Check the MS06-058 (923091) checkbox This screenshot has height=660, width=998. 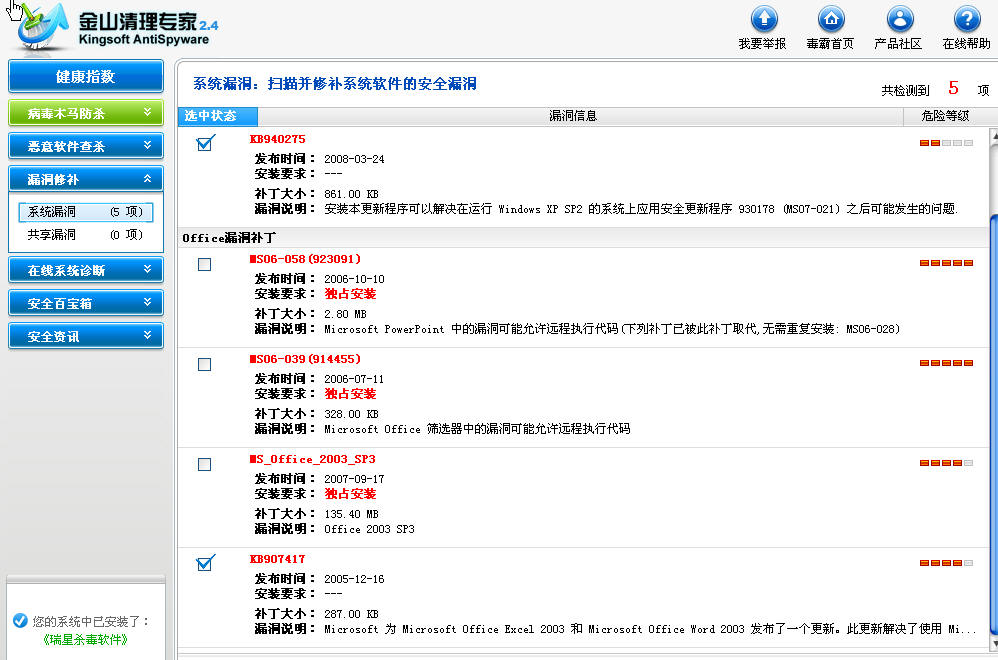205,265
